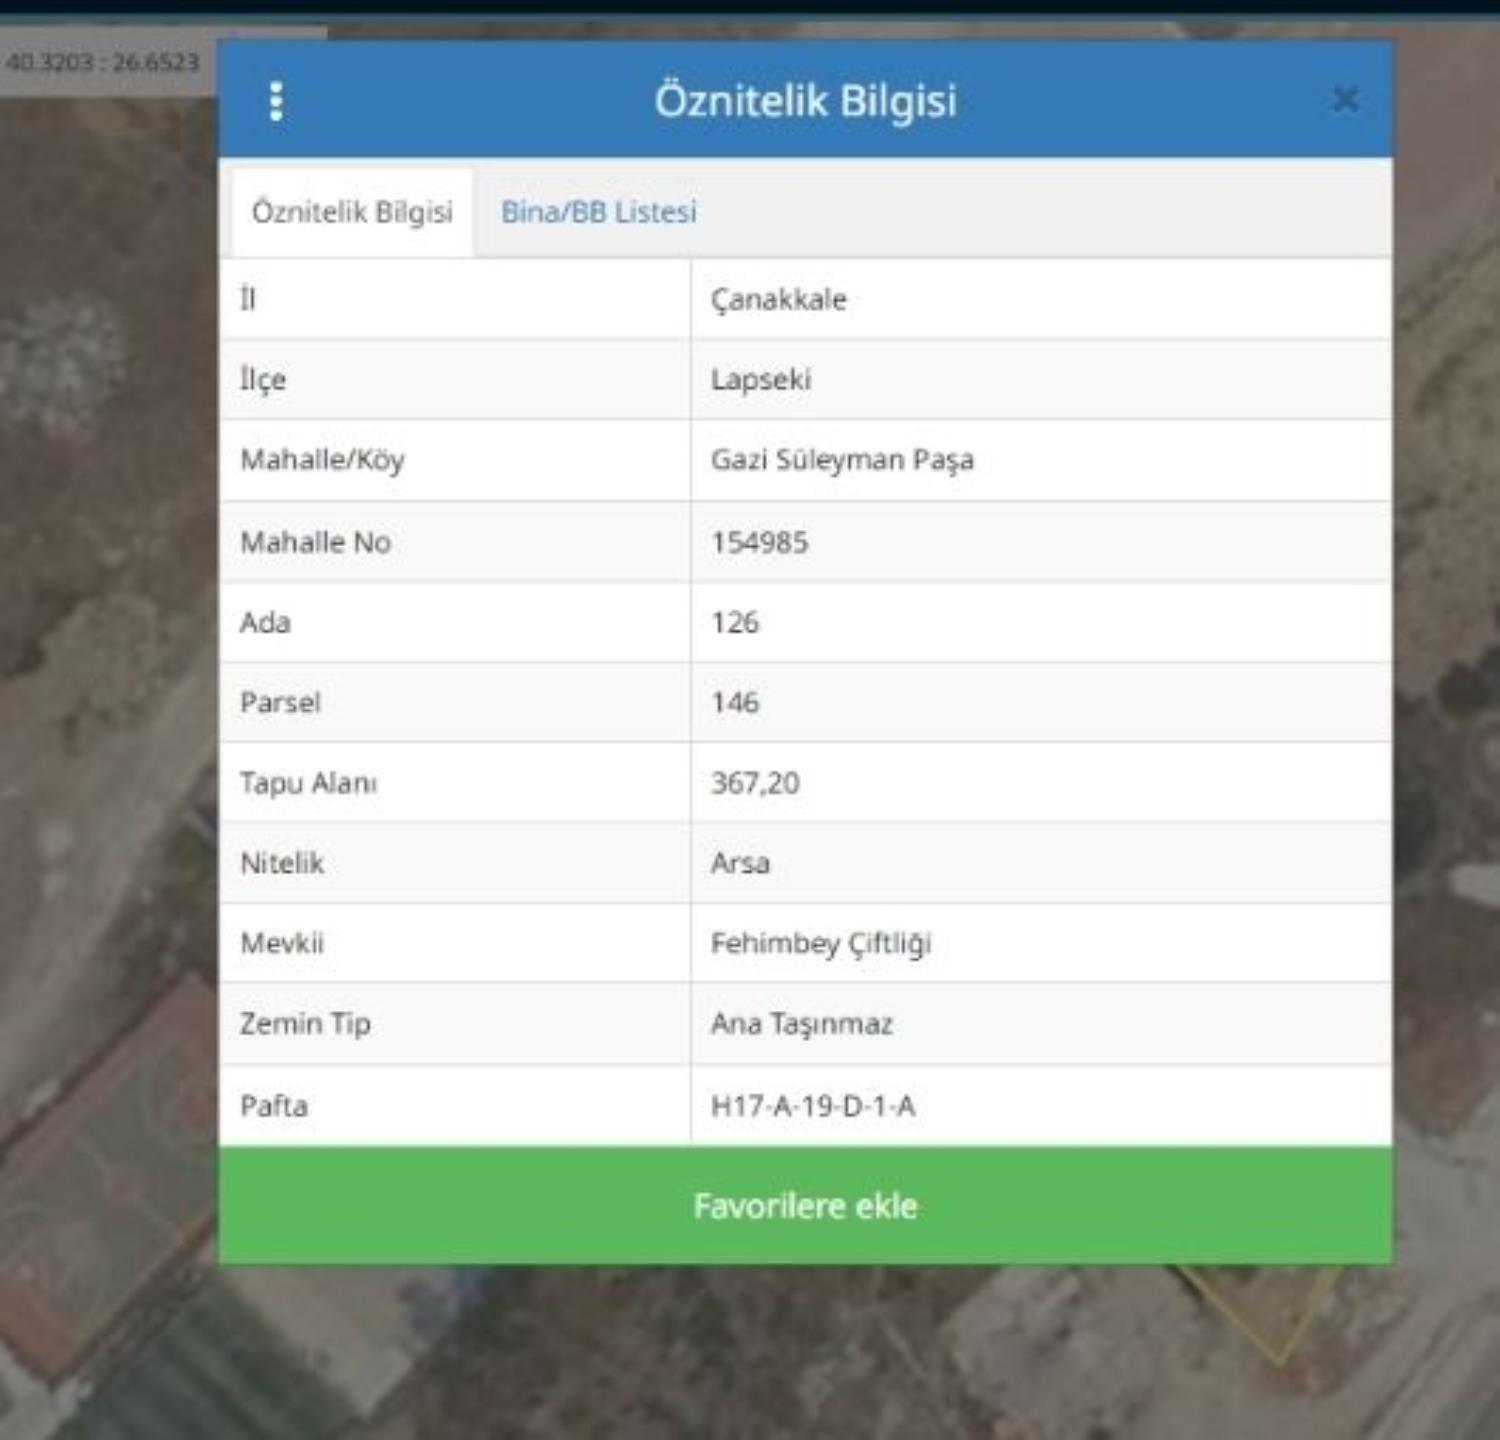This screenshot has height=1440, width=1500.
Task: Click the Ada value 126
Action: point(735,622)
